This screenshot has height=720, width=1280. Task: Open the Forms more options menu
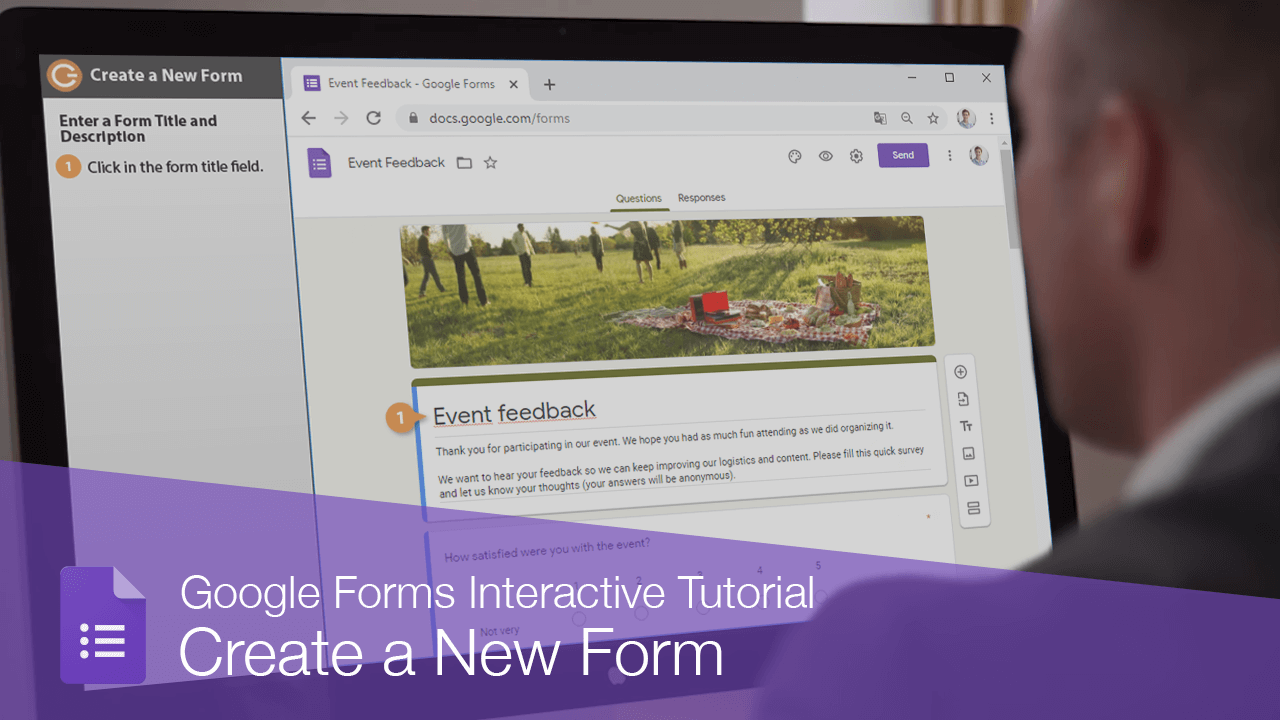(x=950, y=155)
